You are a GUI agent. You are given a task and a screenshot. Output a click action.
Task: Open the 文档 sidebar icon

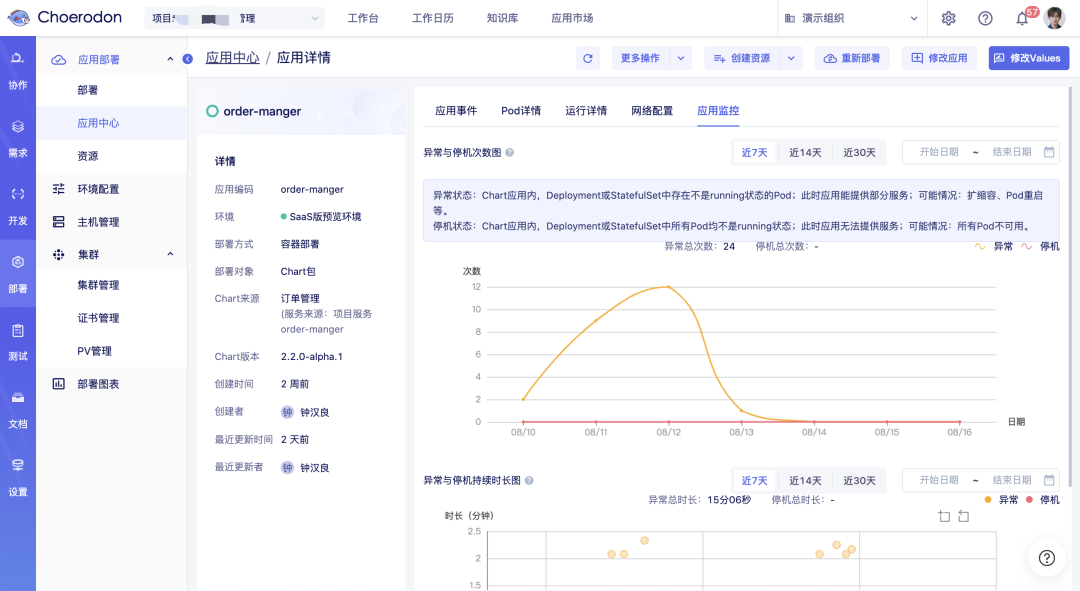pos(18,410)
